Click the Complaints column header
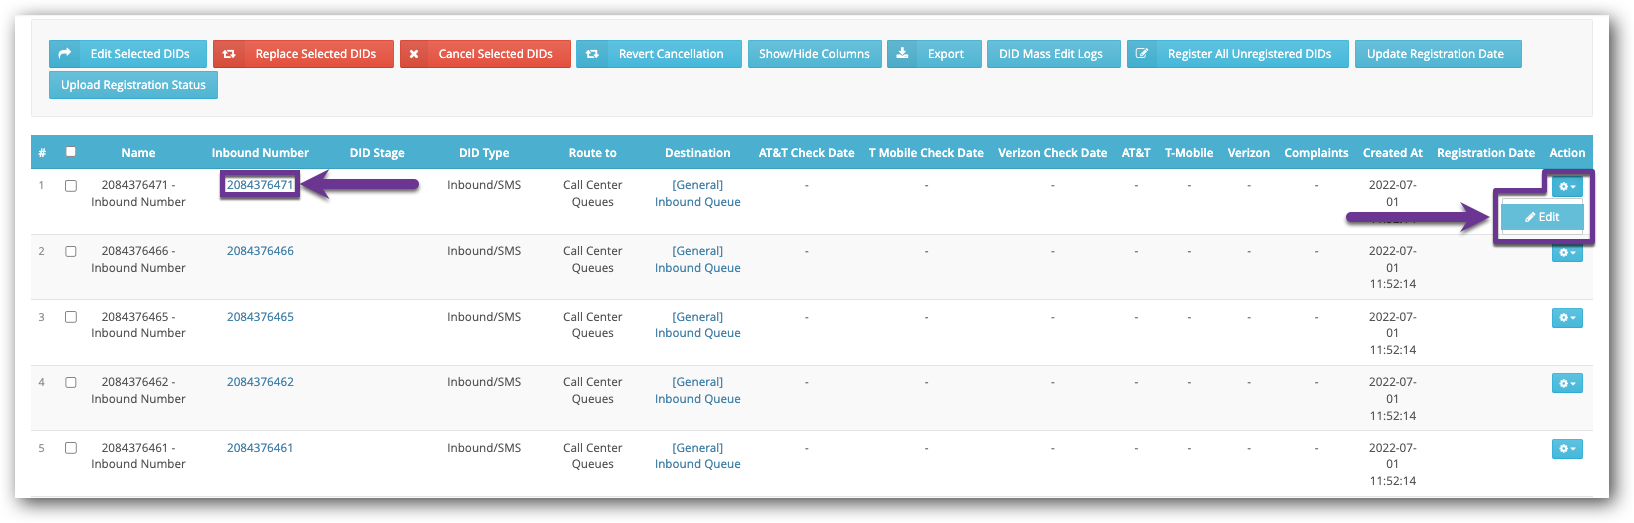1634x523 pixels. pos(1316,153)
